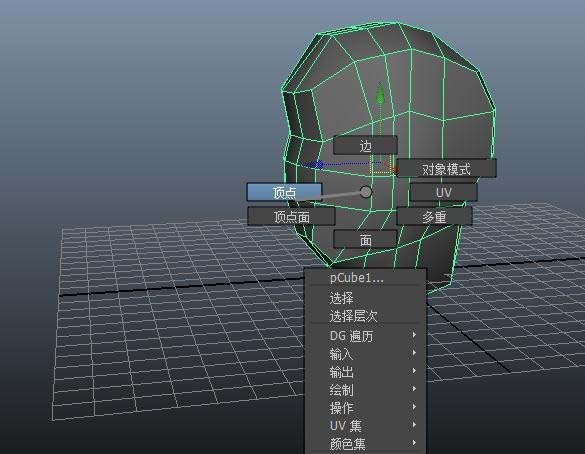Screen dimensions: 585x454
Task: Choose 边 edge mode option
Action: click(x=365, y=145)
